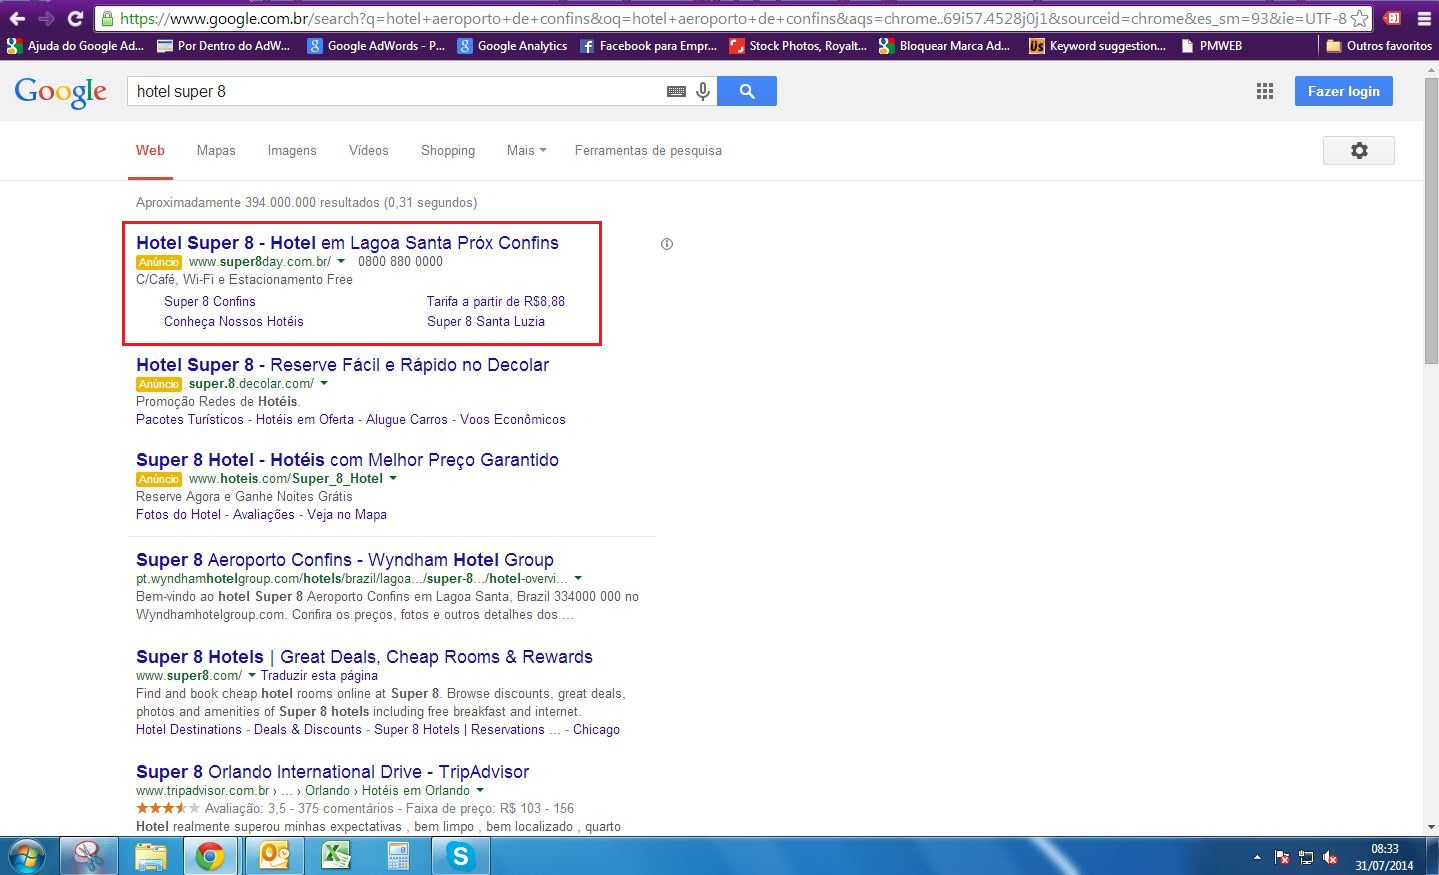Click the Google search input field
This screenshot has height=875, width=1439.
[x=397, y=91]
